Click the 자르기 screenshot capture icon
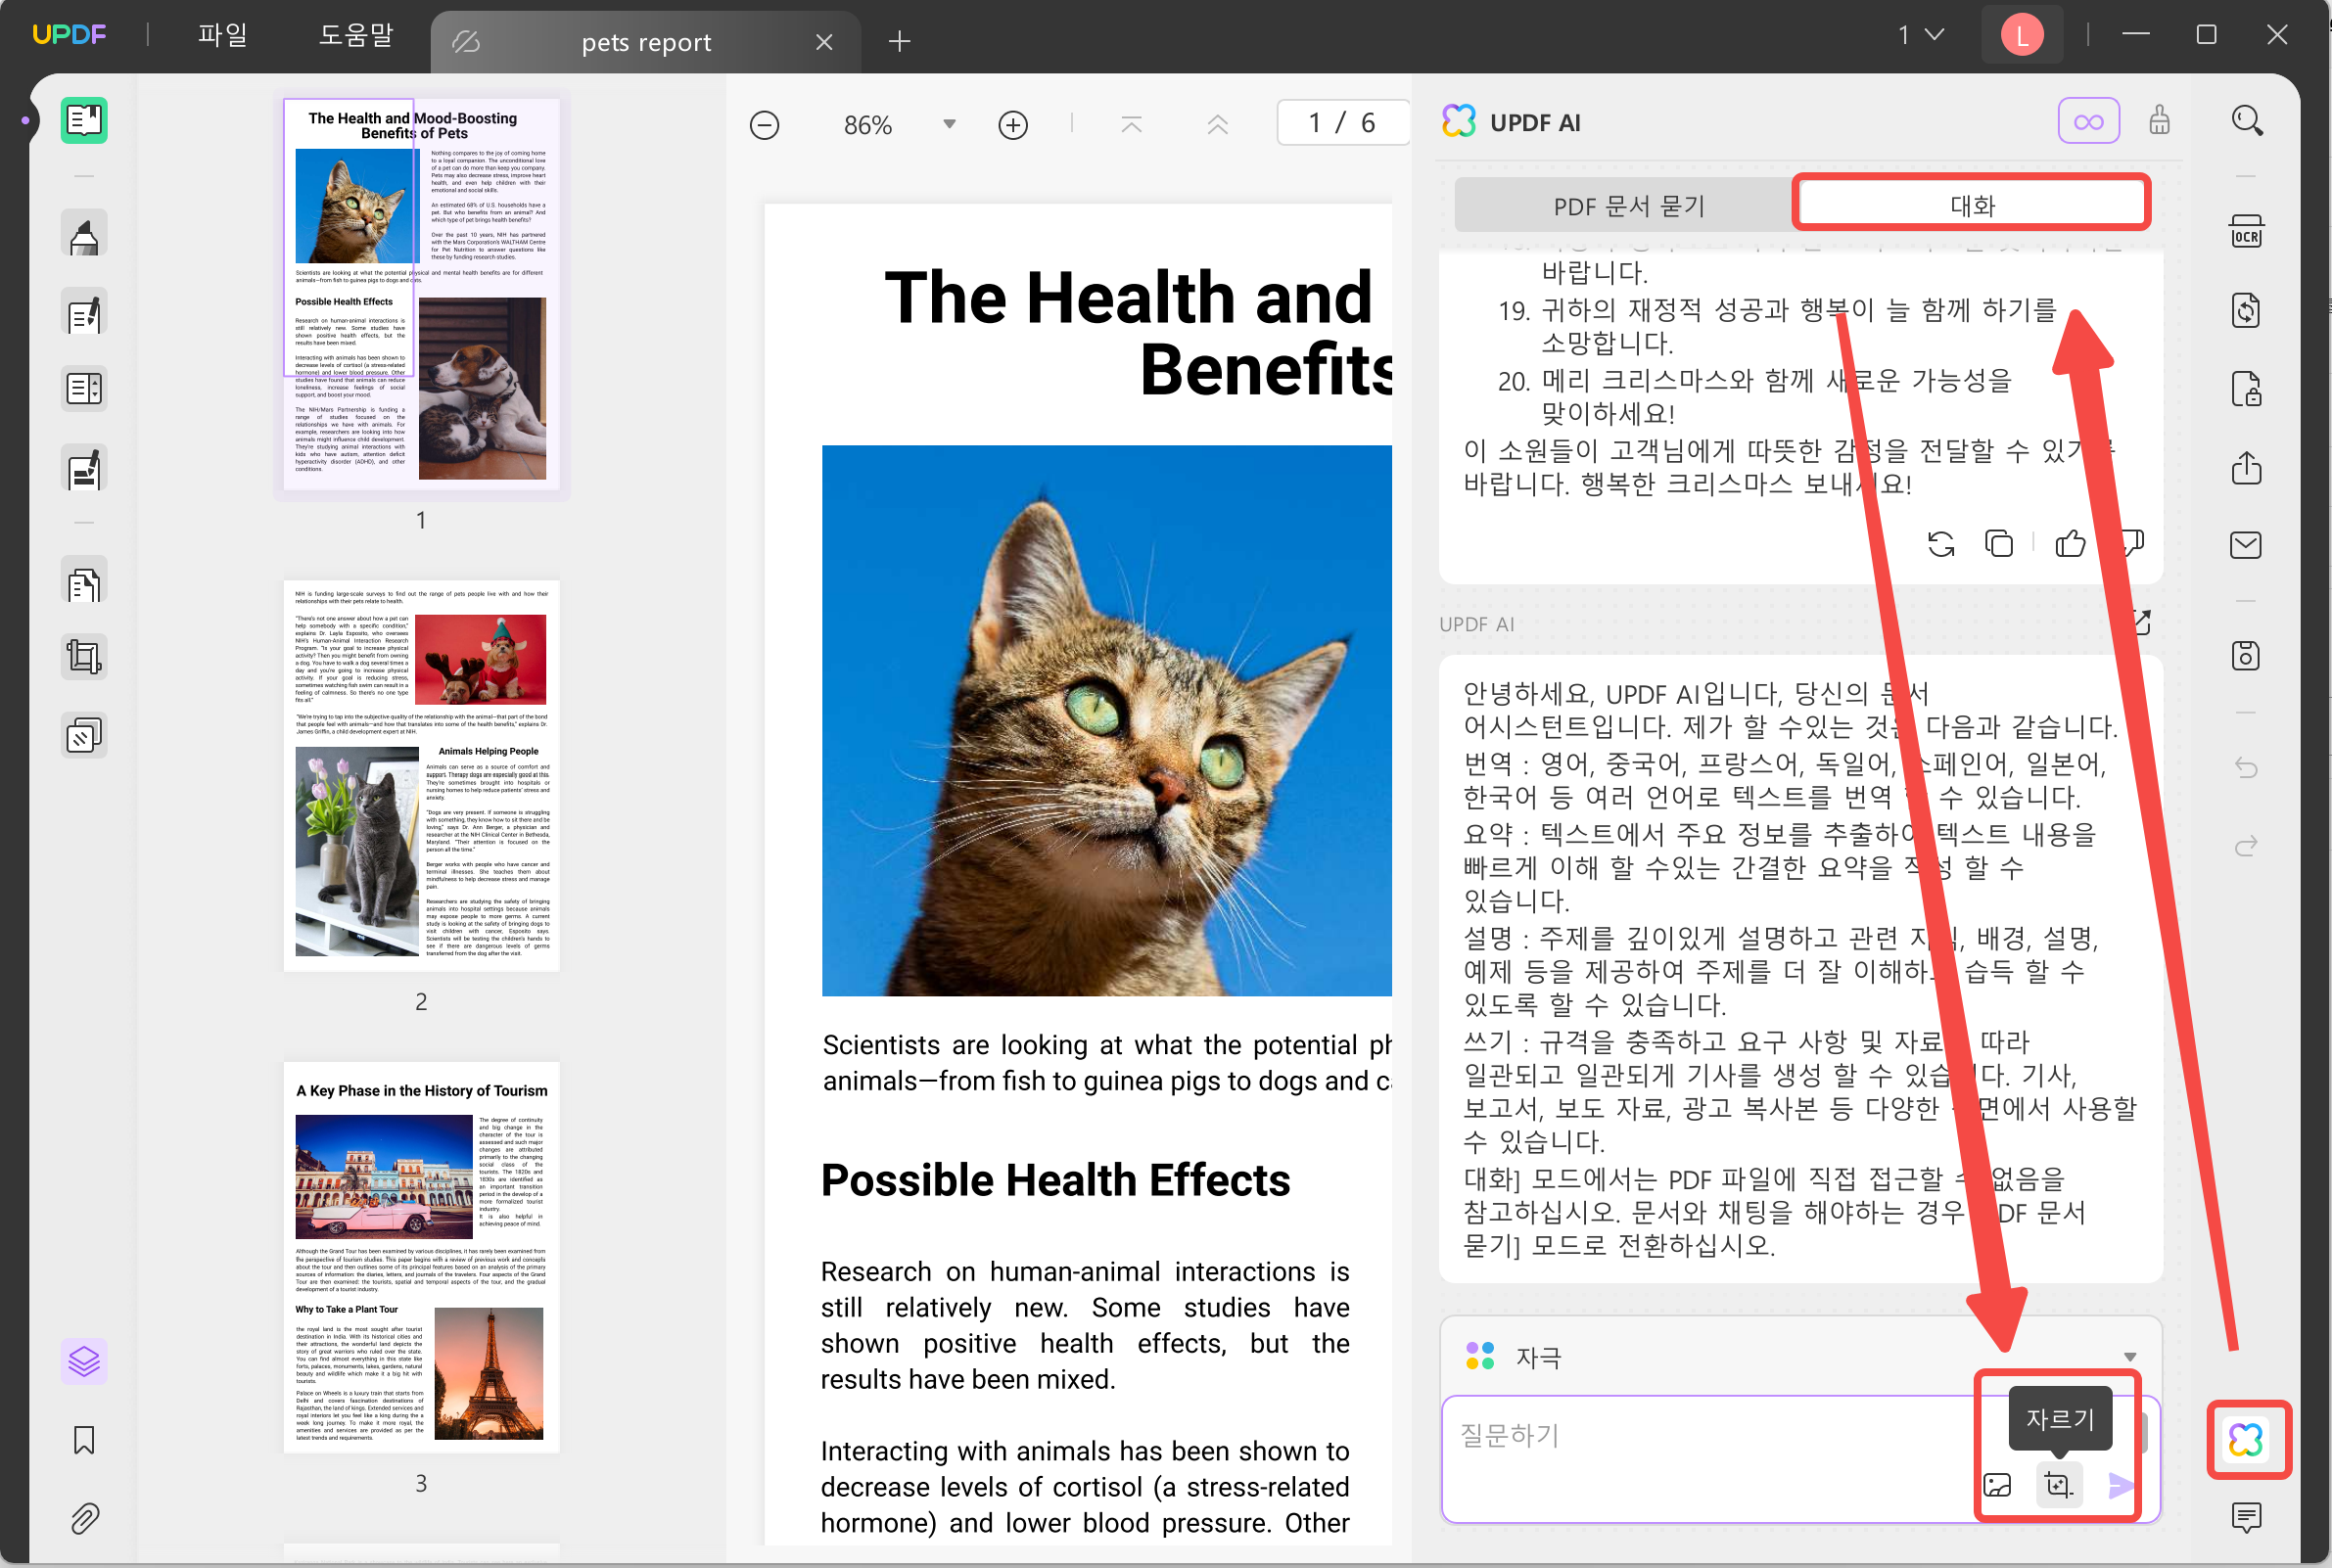2332x1568 pixels. click(x=2058, y=1486)
